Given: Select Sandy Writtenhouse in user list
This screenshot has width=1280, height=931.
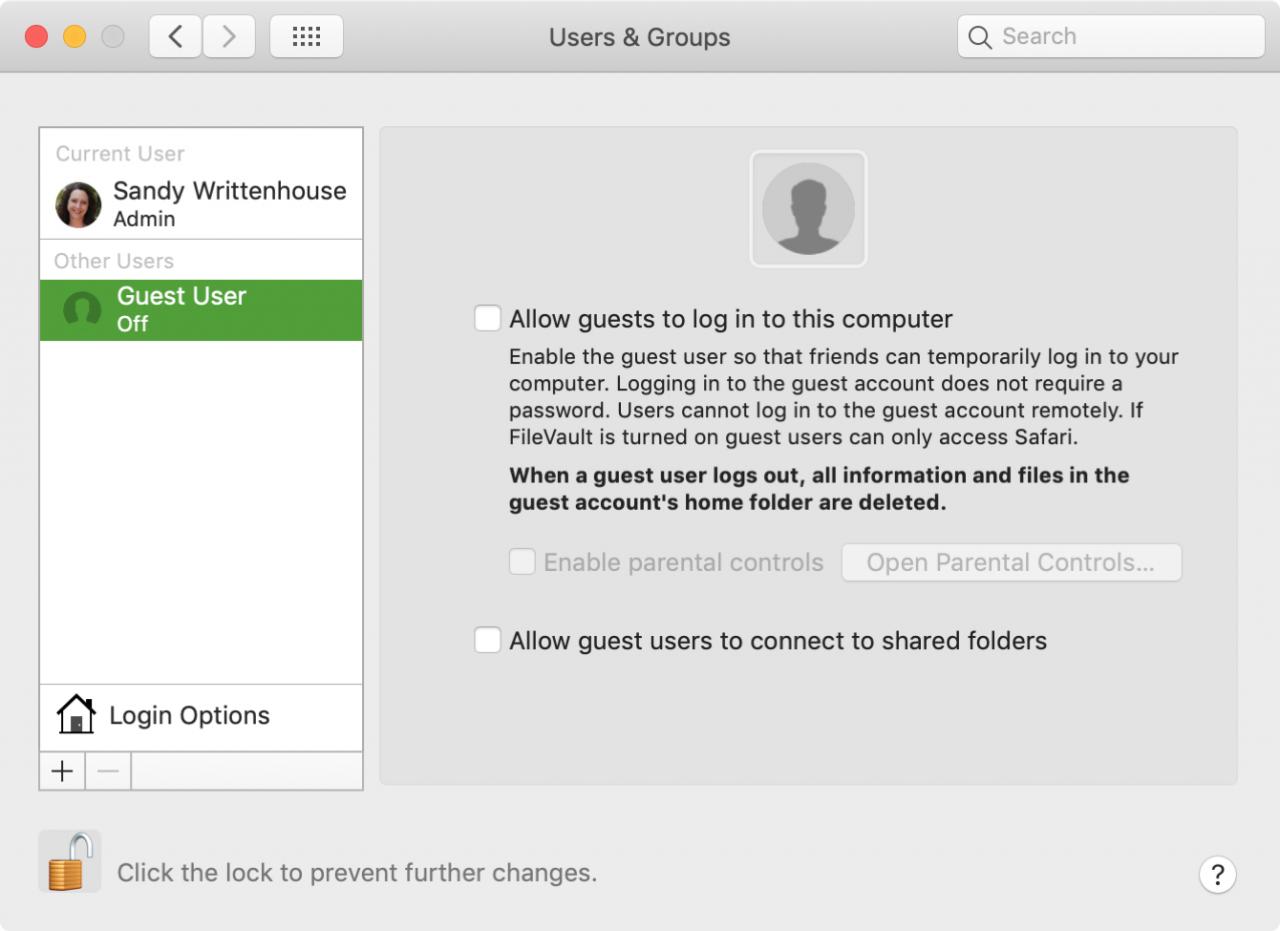Looking at the screenshot, I should [x=201, y=204].
